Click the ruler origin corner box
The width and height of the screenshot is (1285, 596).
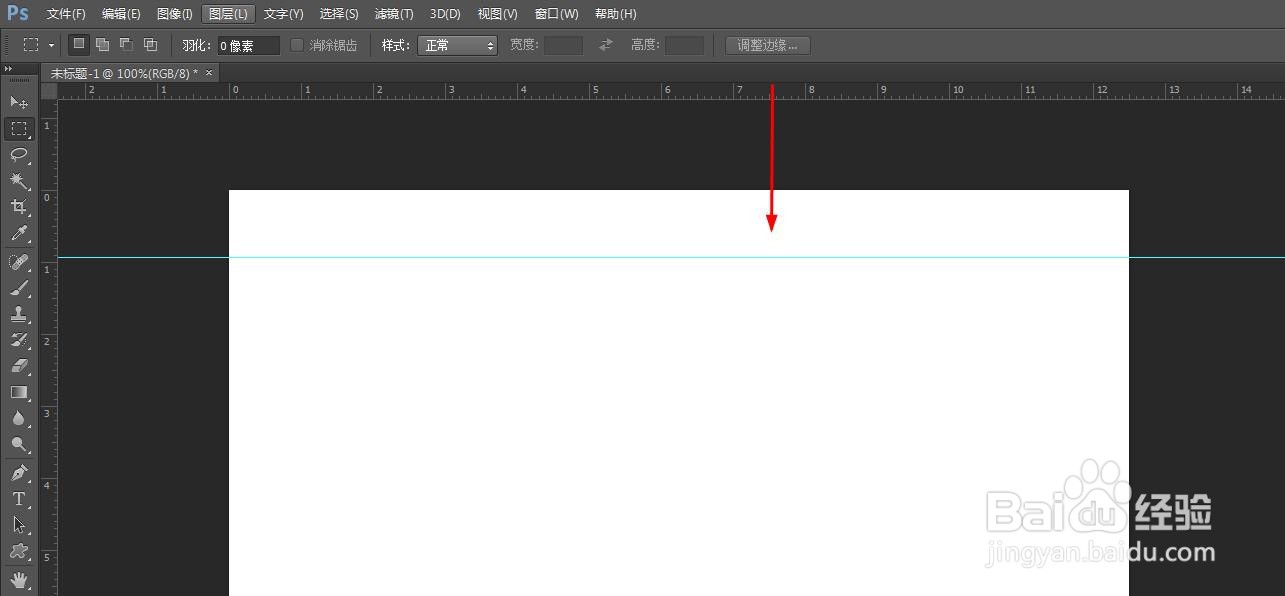click(x=48, y=90)
